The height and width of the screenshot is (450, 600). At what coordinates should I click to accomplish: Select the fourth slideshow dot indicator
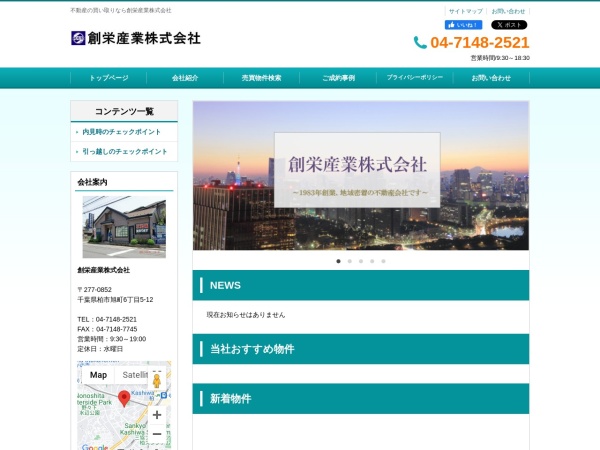pyautogui.click(x=372, y=261)
